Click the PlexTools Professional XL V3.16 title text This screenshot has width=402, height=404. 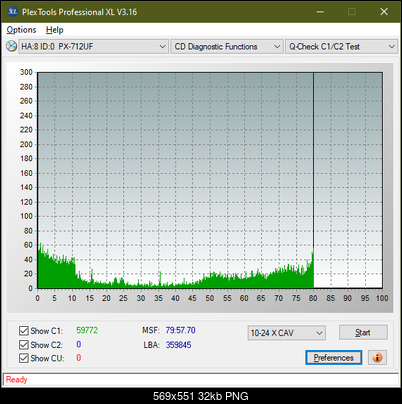[x=79, y=12]
